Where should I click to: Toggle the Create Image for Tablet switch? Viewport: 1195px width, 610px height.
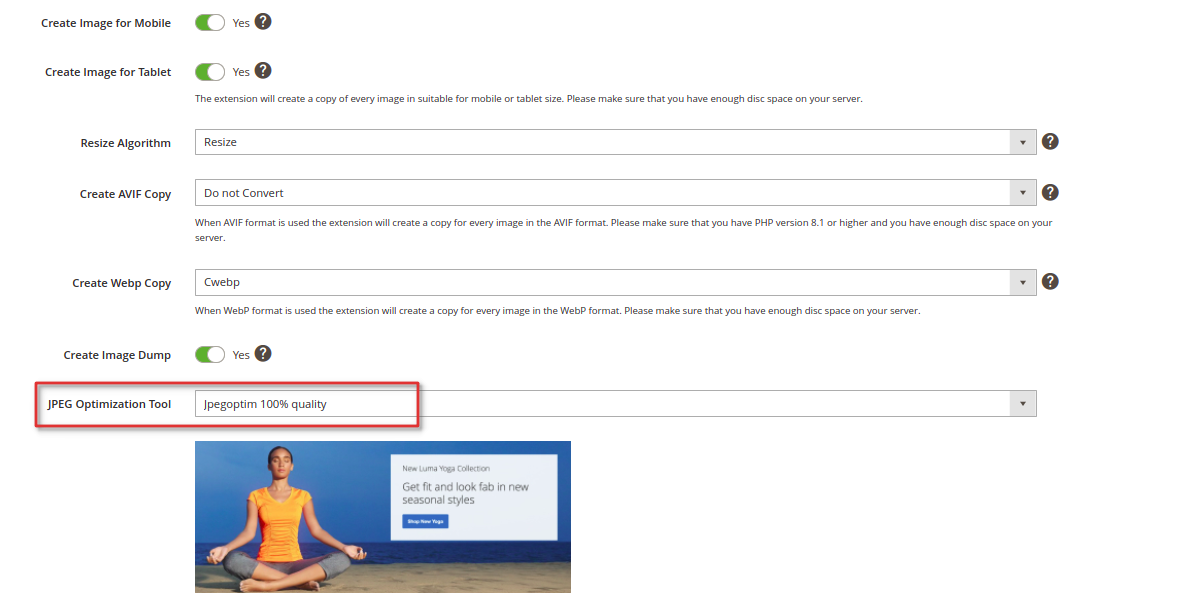tap(210, 72)
